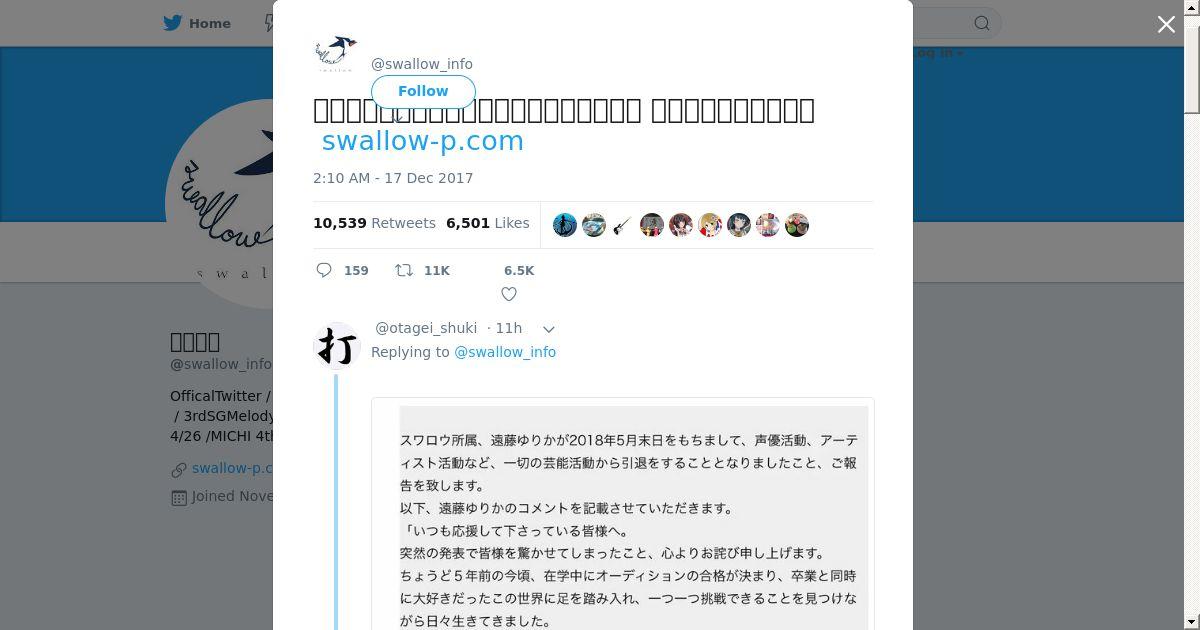This screenshot has width=1200, height=630.
Task: View the 6,501 Likes list
Action: [x=488, y=223]
